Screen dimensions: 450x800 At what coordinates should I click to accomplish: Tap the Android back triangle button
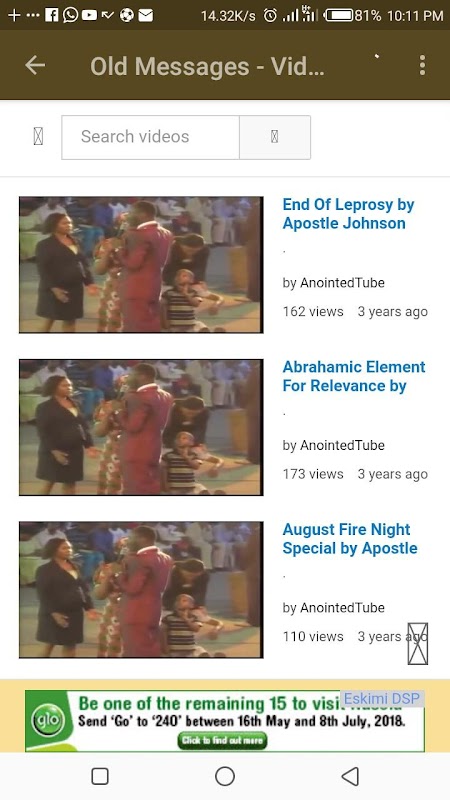pyautogui.click(x=350, y=776)
